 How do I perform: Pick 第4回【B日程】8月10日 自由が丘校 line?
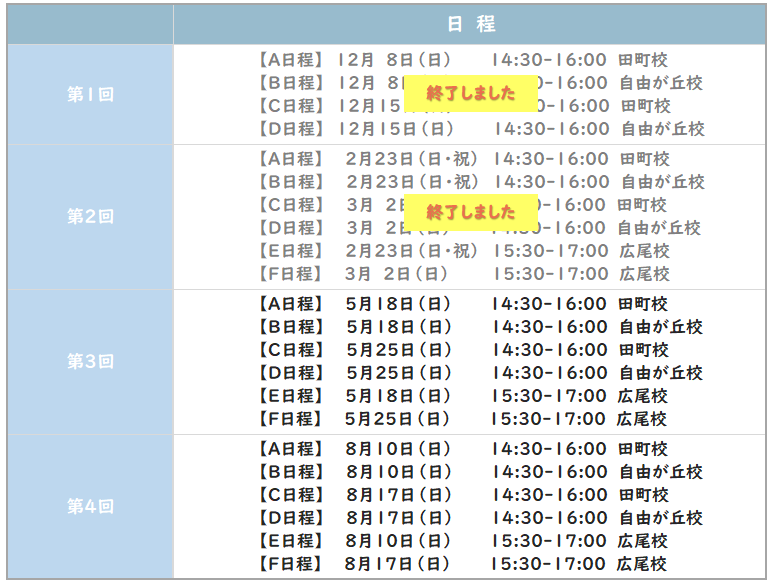click(481, 472)
